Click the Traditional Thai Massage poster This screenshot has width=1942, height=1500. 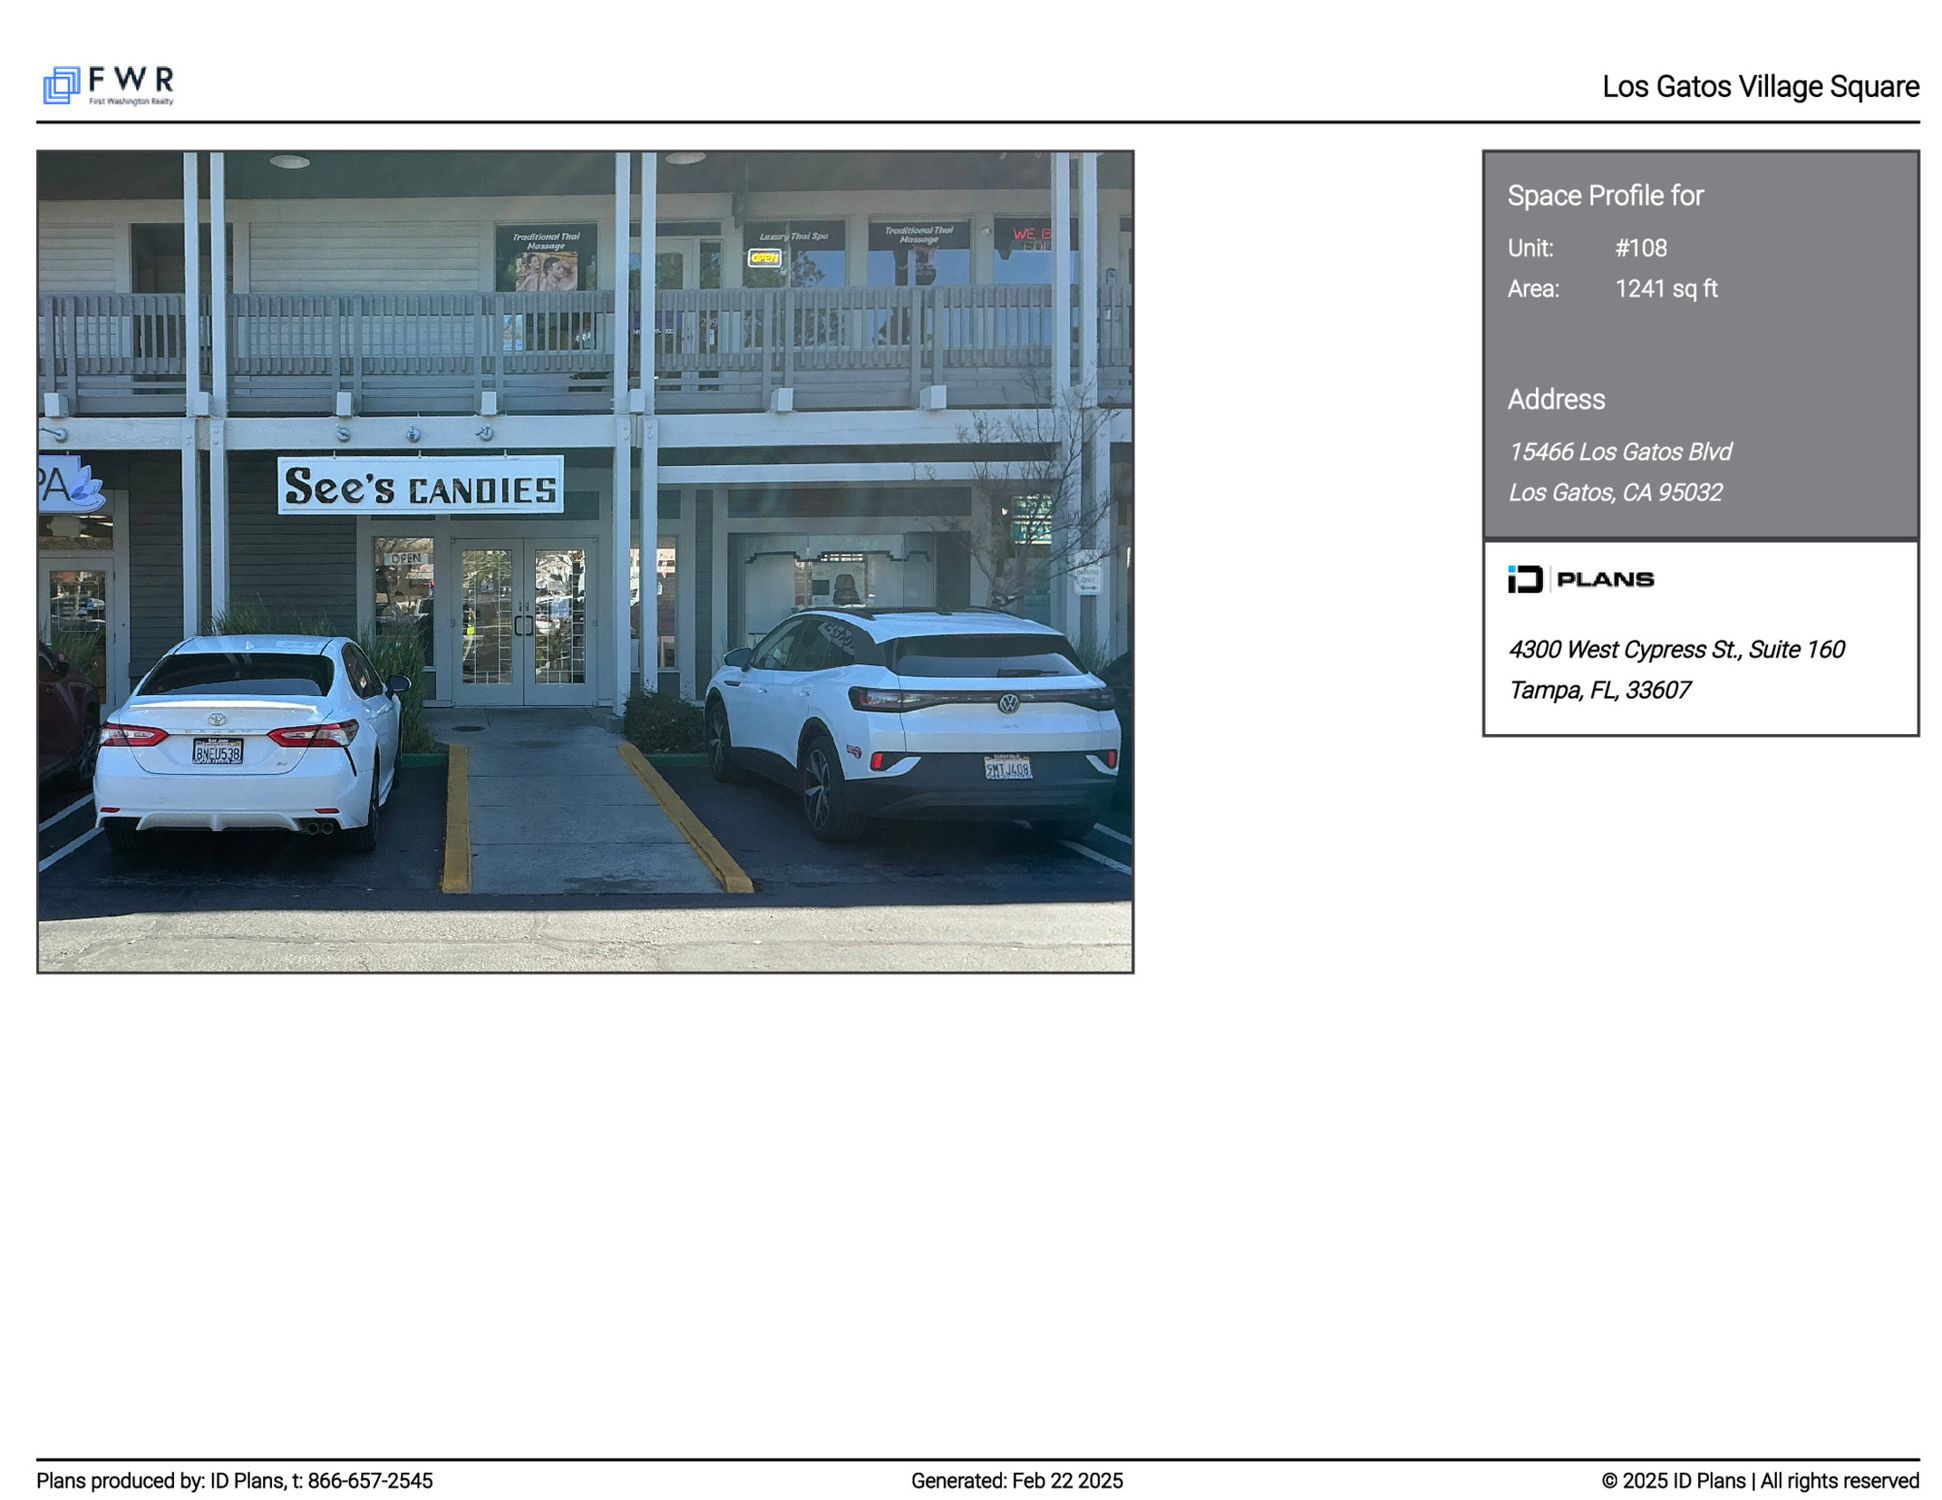[545, 257]
